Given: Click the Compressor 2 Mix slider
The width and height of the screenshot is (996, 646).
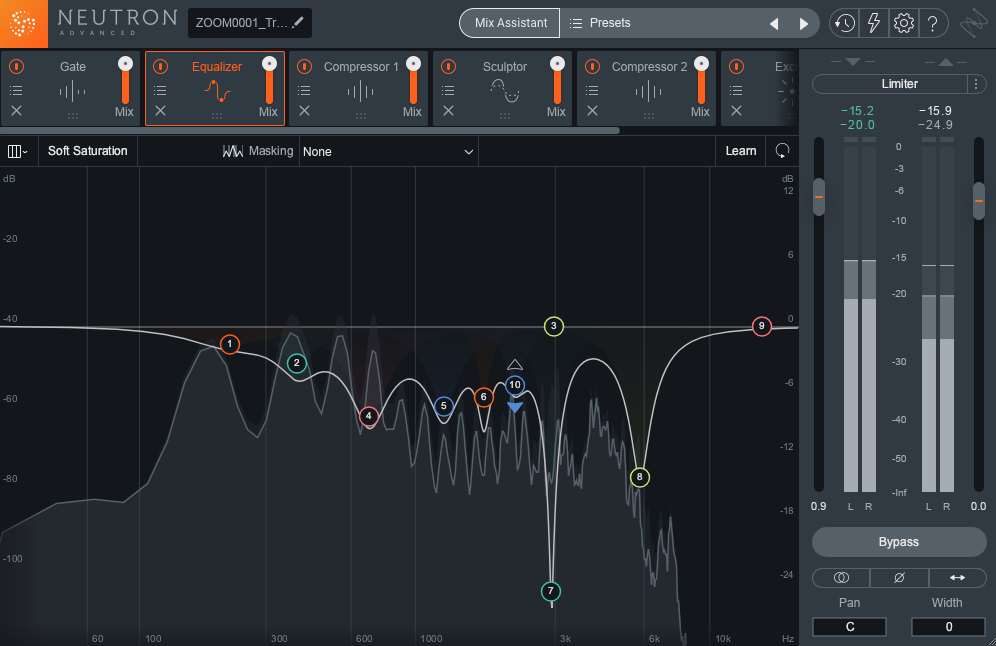Looking at the screenshot, I should (701, 81).
